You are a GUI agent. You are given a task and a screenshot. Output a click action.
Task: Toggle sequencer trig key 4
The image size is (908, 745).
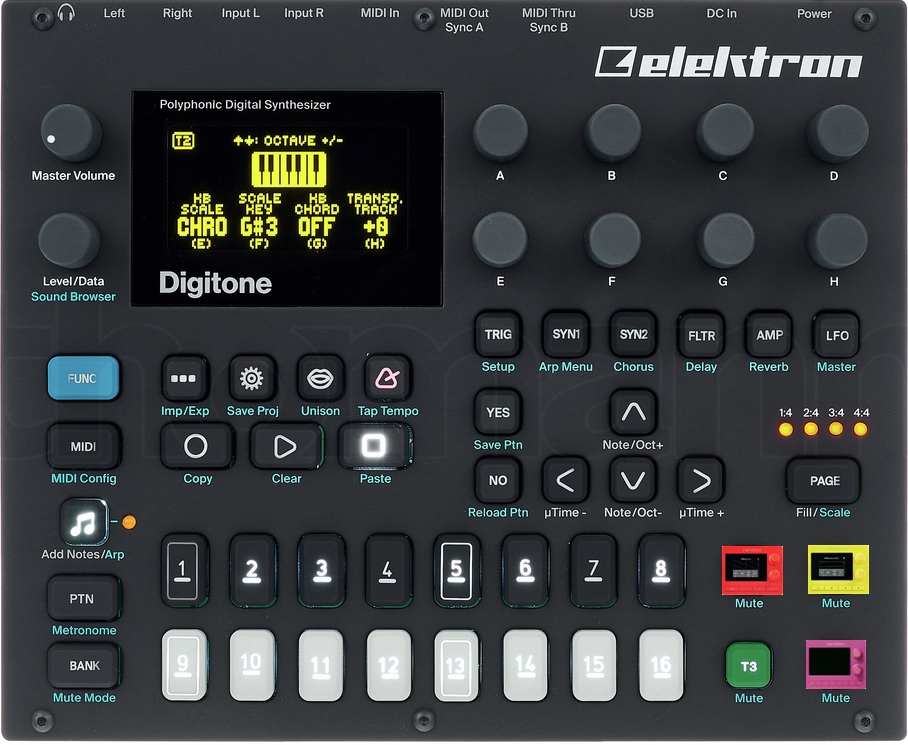pos(388,570)
